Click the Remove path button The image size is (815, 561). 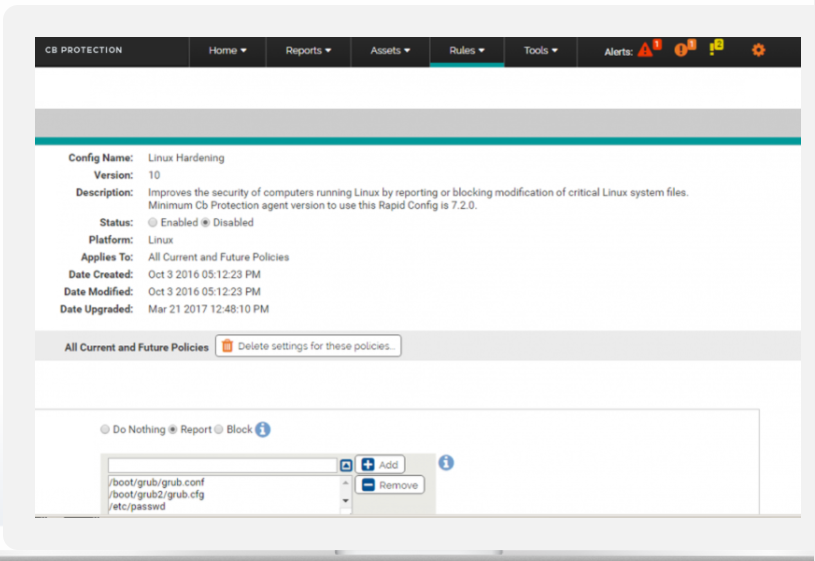pos(390,485)
